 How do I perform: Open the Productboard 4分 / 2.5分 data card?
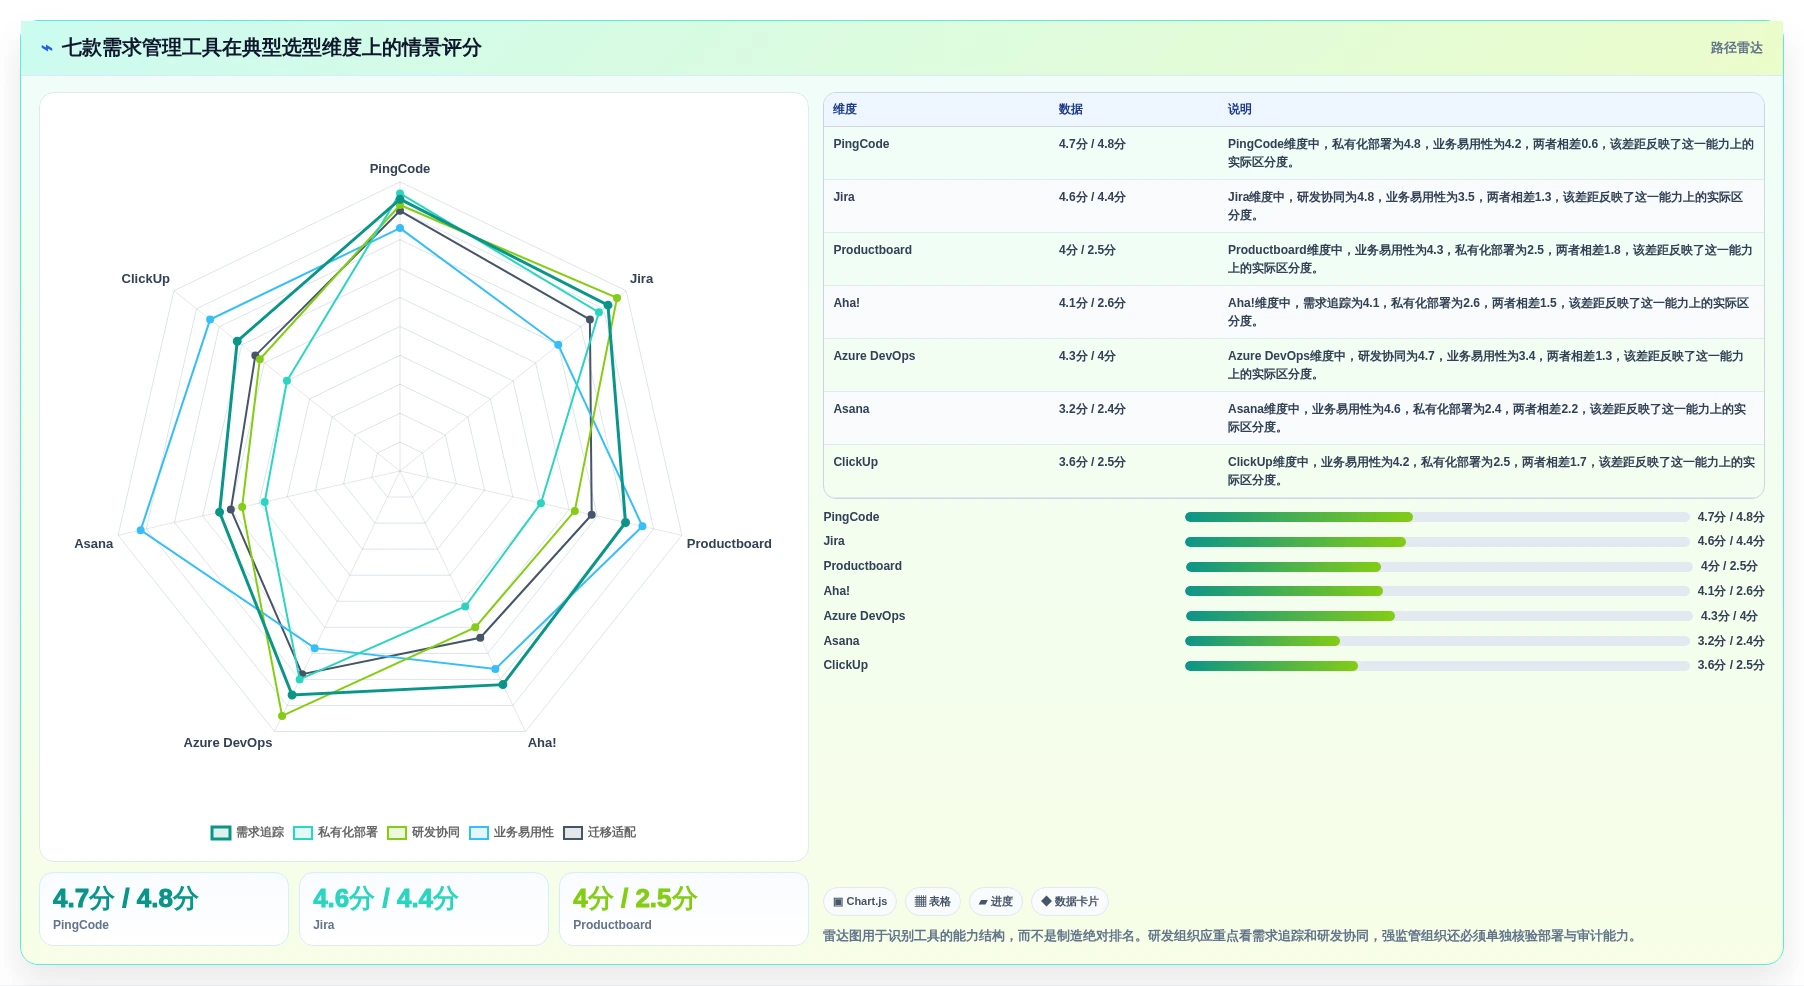click(684, 909)
